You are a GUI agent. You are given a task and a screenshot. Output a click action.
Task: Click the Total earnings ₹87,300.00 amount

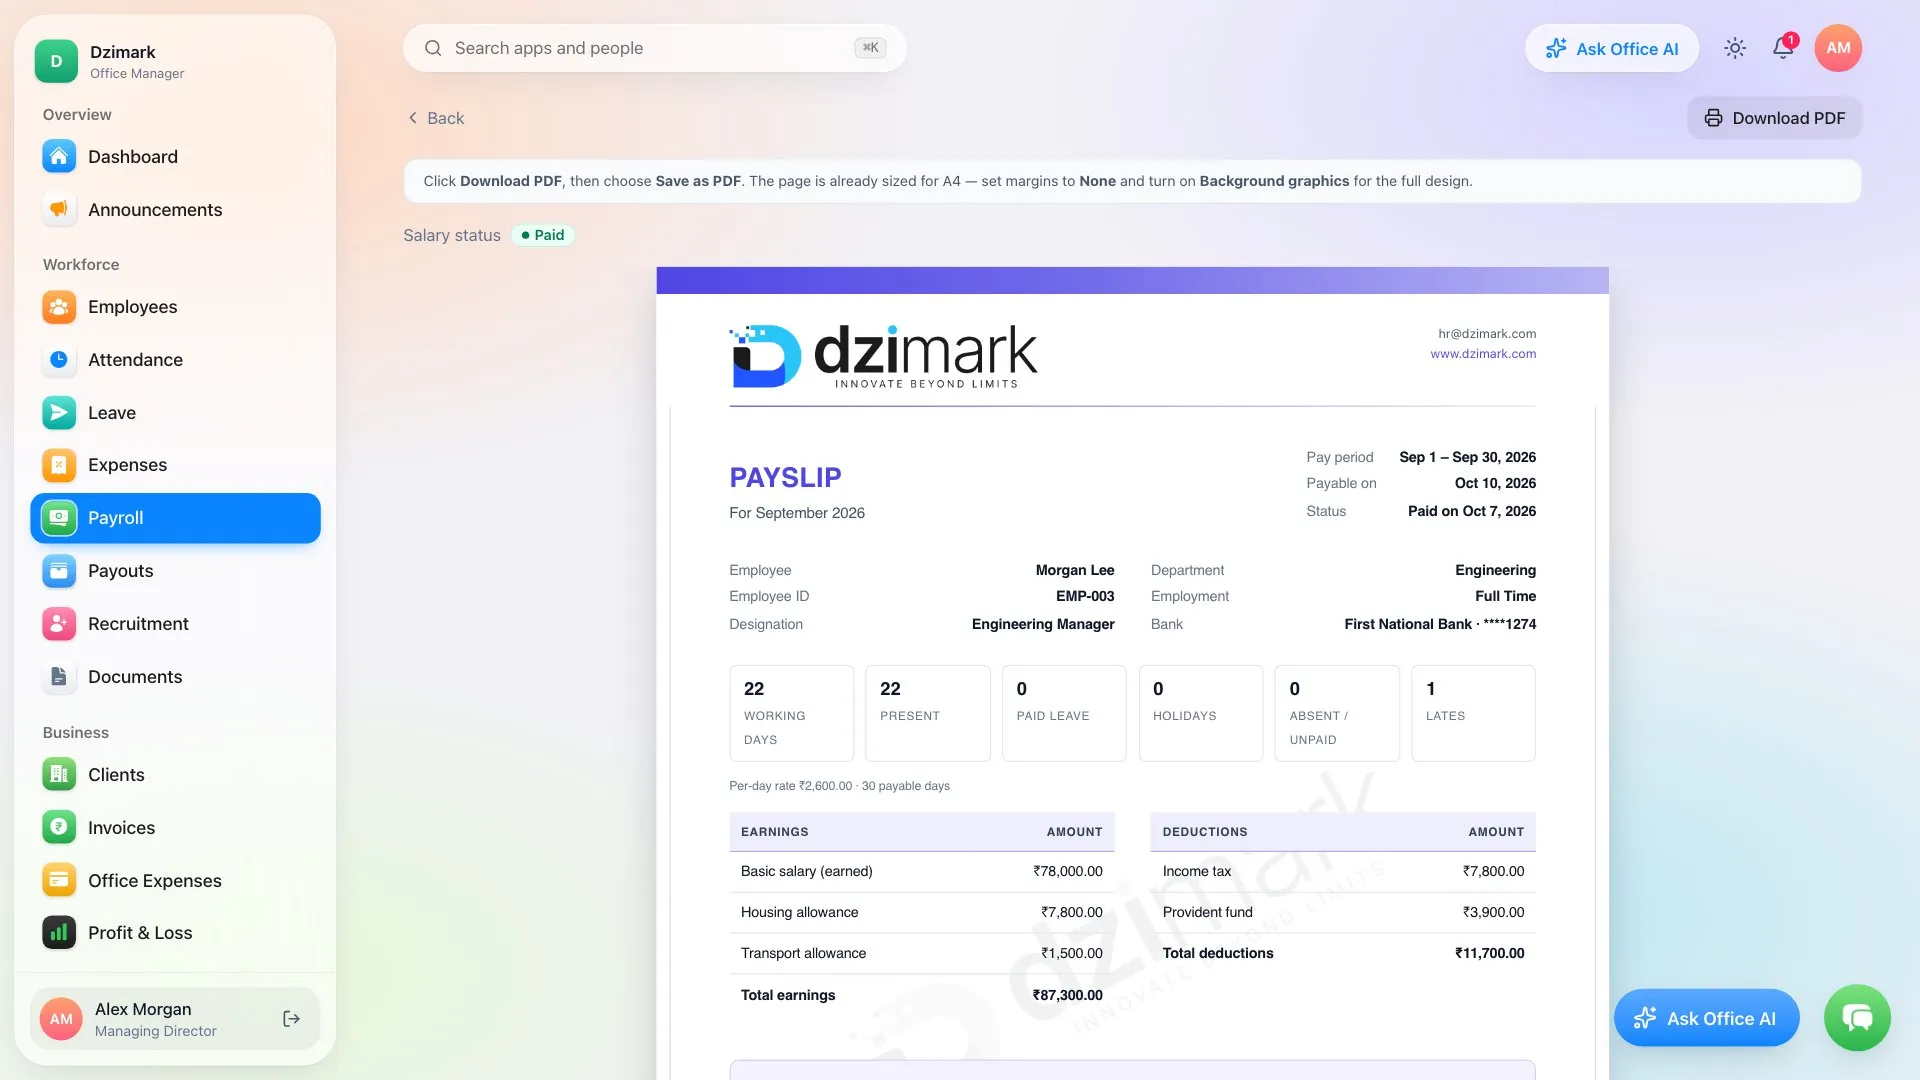coord(1067,995)
